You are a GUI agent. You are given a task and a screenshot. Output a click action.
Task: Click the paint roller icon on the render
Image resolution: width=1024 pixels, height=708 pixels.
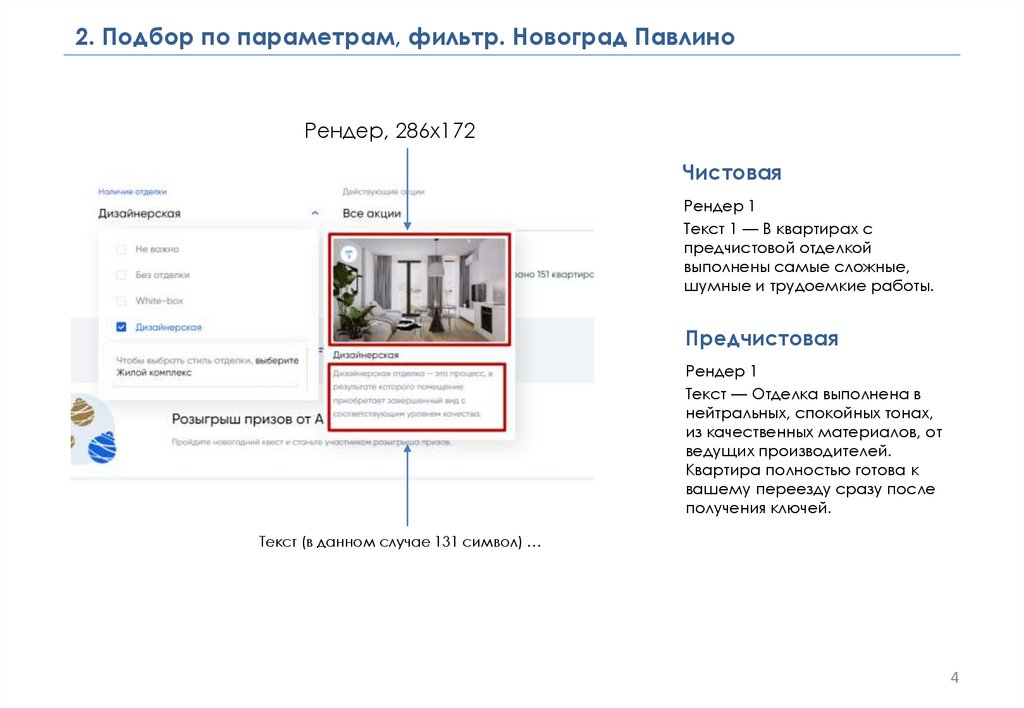tap(347, 254)
